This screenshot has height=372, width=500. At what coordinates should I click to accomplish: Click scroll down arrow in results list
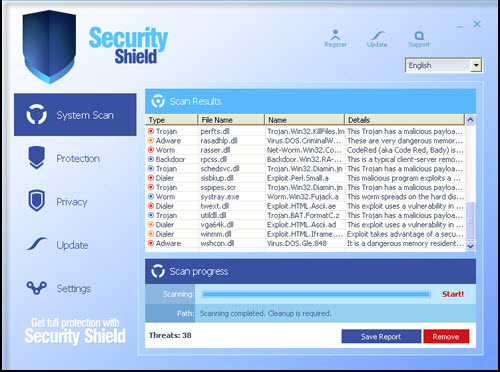click(470, 246)
